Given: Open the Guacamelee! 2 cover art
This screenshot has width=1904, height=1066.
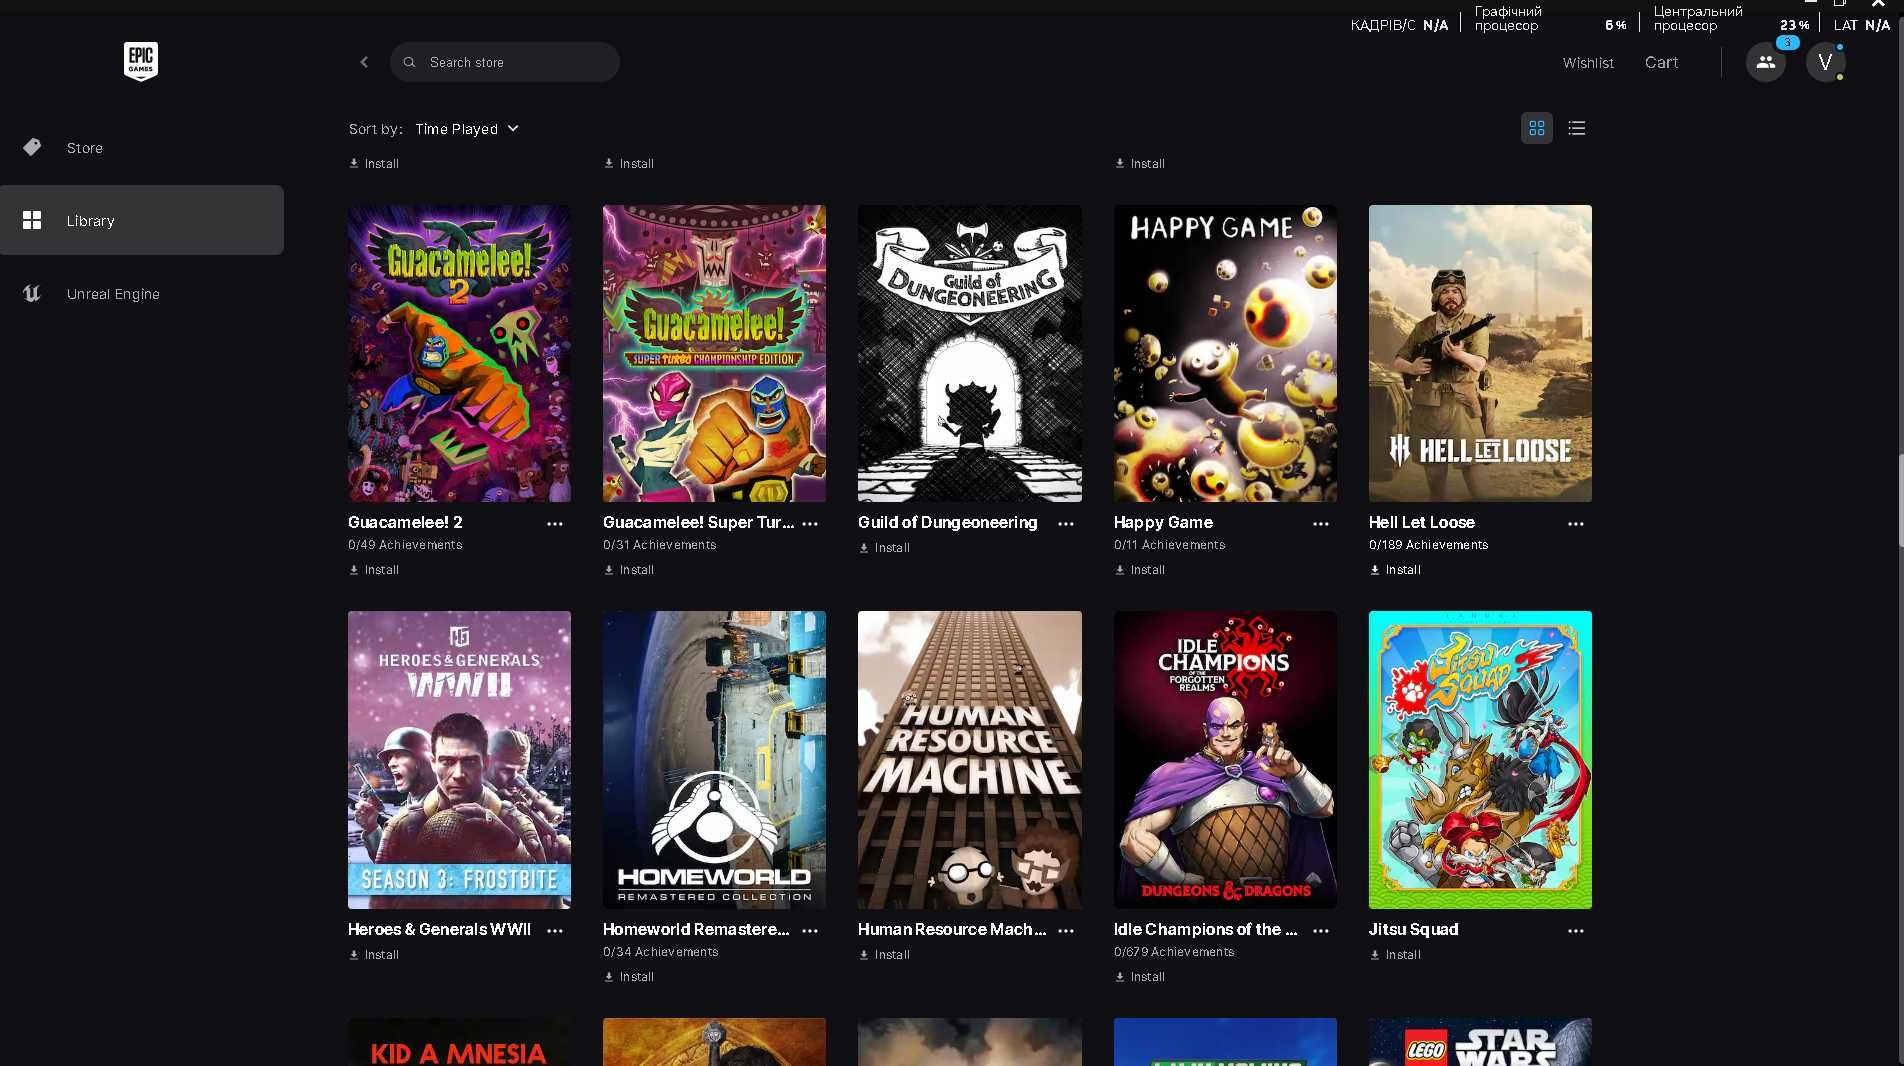Looking at the screenshot, I should click(x=459, y=353).
